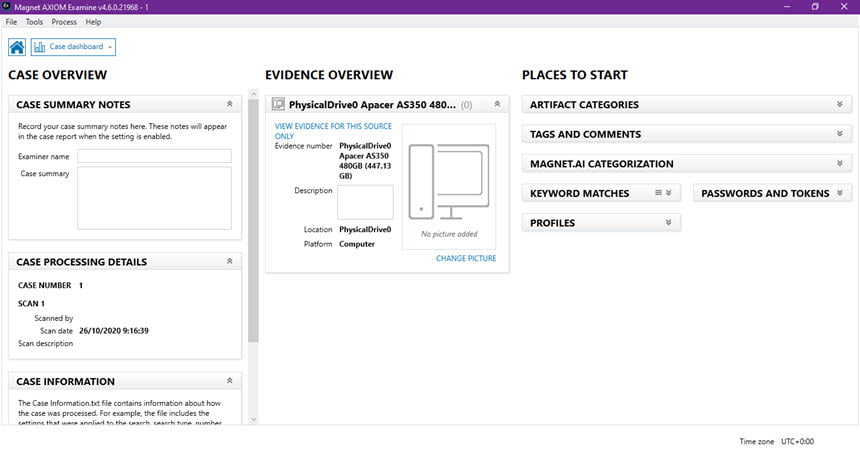
Task: Click the PhysicalDrive0 evidence source icon
Action: click(x=278, y=104)
